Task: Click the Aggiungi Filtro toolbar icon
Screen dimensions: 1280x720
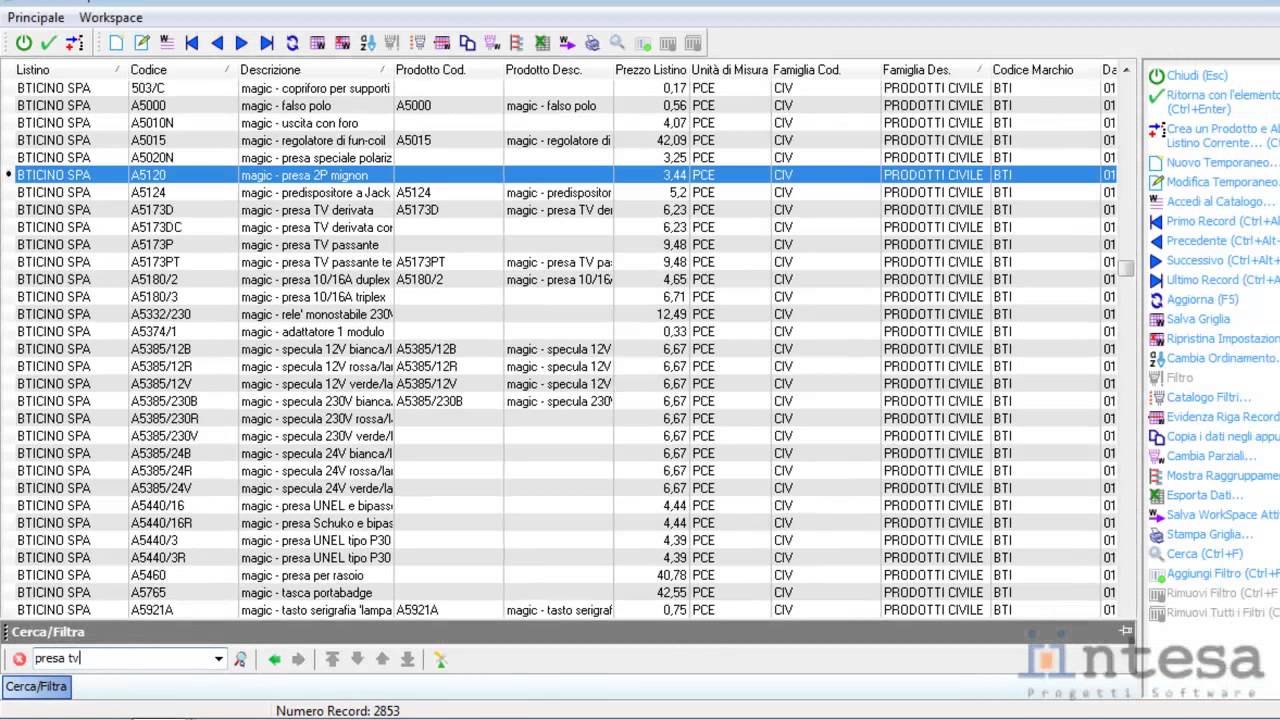Action: pyautogui.click(x=642, y=43)
